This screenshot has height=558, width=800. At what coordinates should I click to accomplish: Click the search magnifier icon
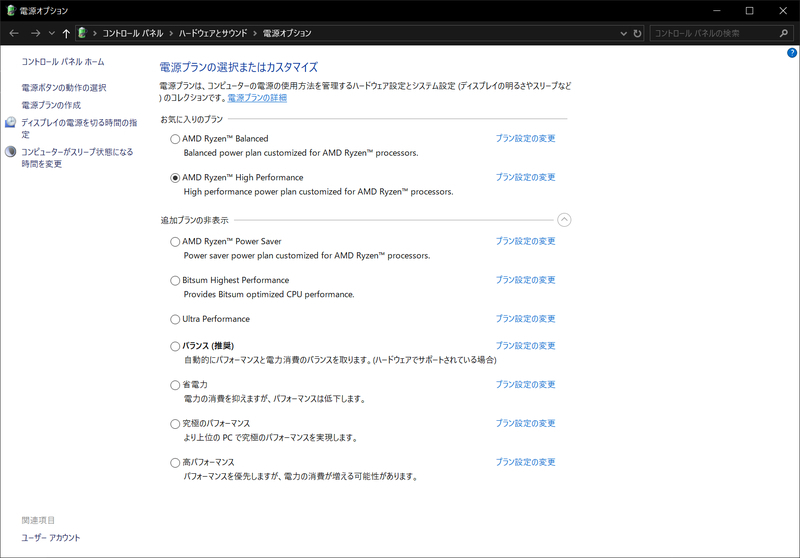coord(784,33)
